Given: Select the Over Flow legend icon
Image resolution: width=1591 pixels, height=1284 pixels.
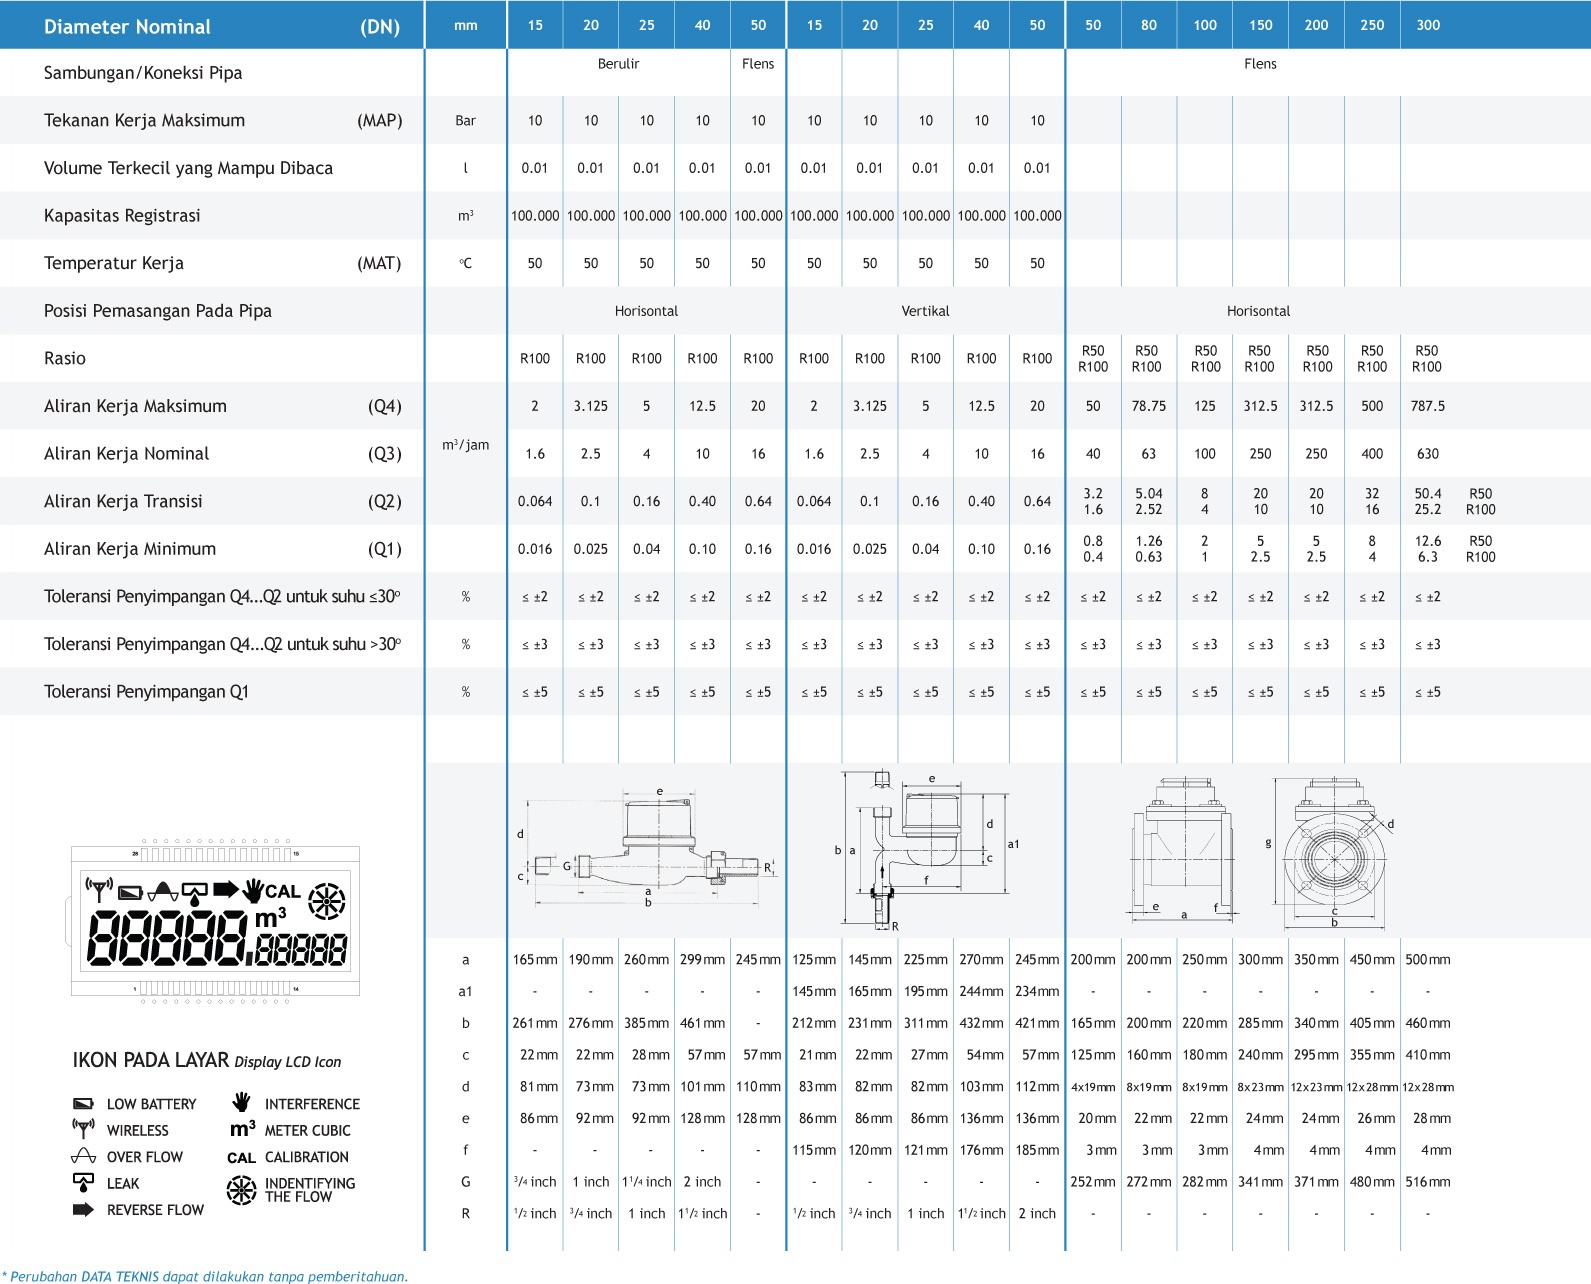Looking at the screenshot, I should pyautogui.click(x=83, y=1157).
